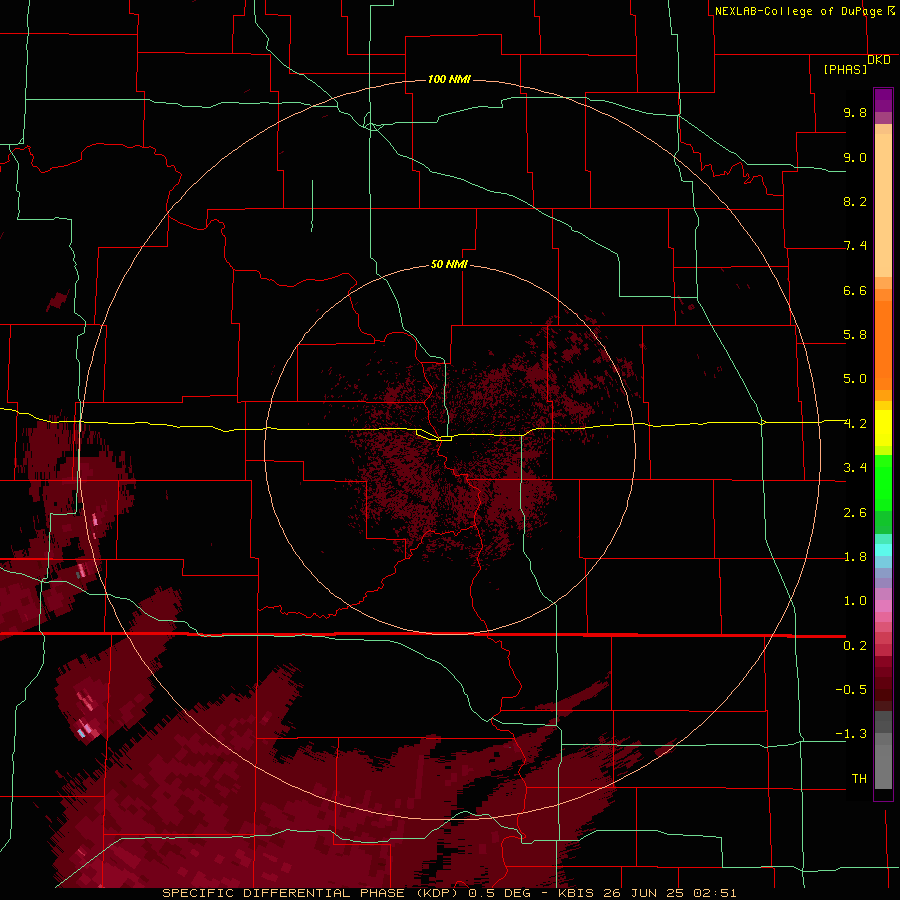Click the cyan segment of the color bar
The height and width of the screenshot is (900, 900).
883,550
